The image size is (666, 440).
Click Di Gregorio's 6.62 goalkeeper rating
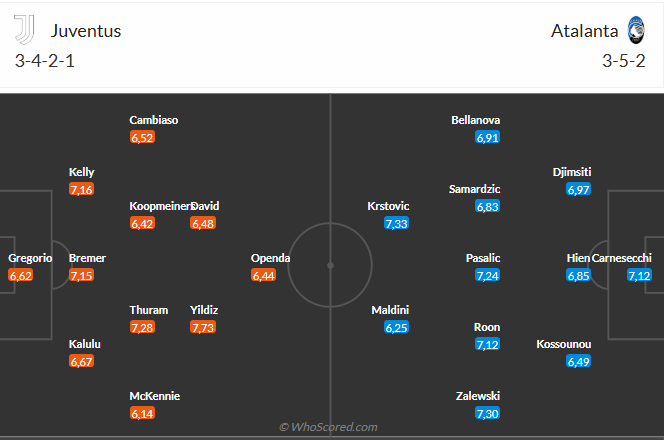(x=21, y=275)
